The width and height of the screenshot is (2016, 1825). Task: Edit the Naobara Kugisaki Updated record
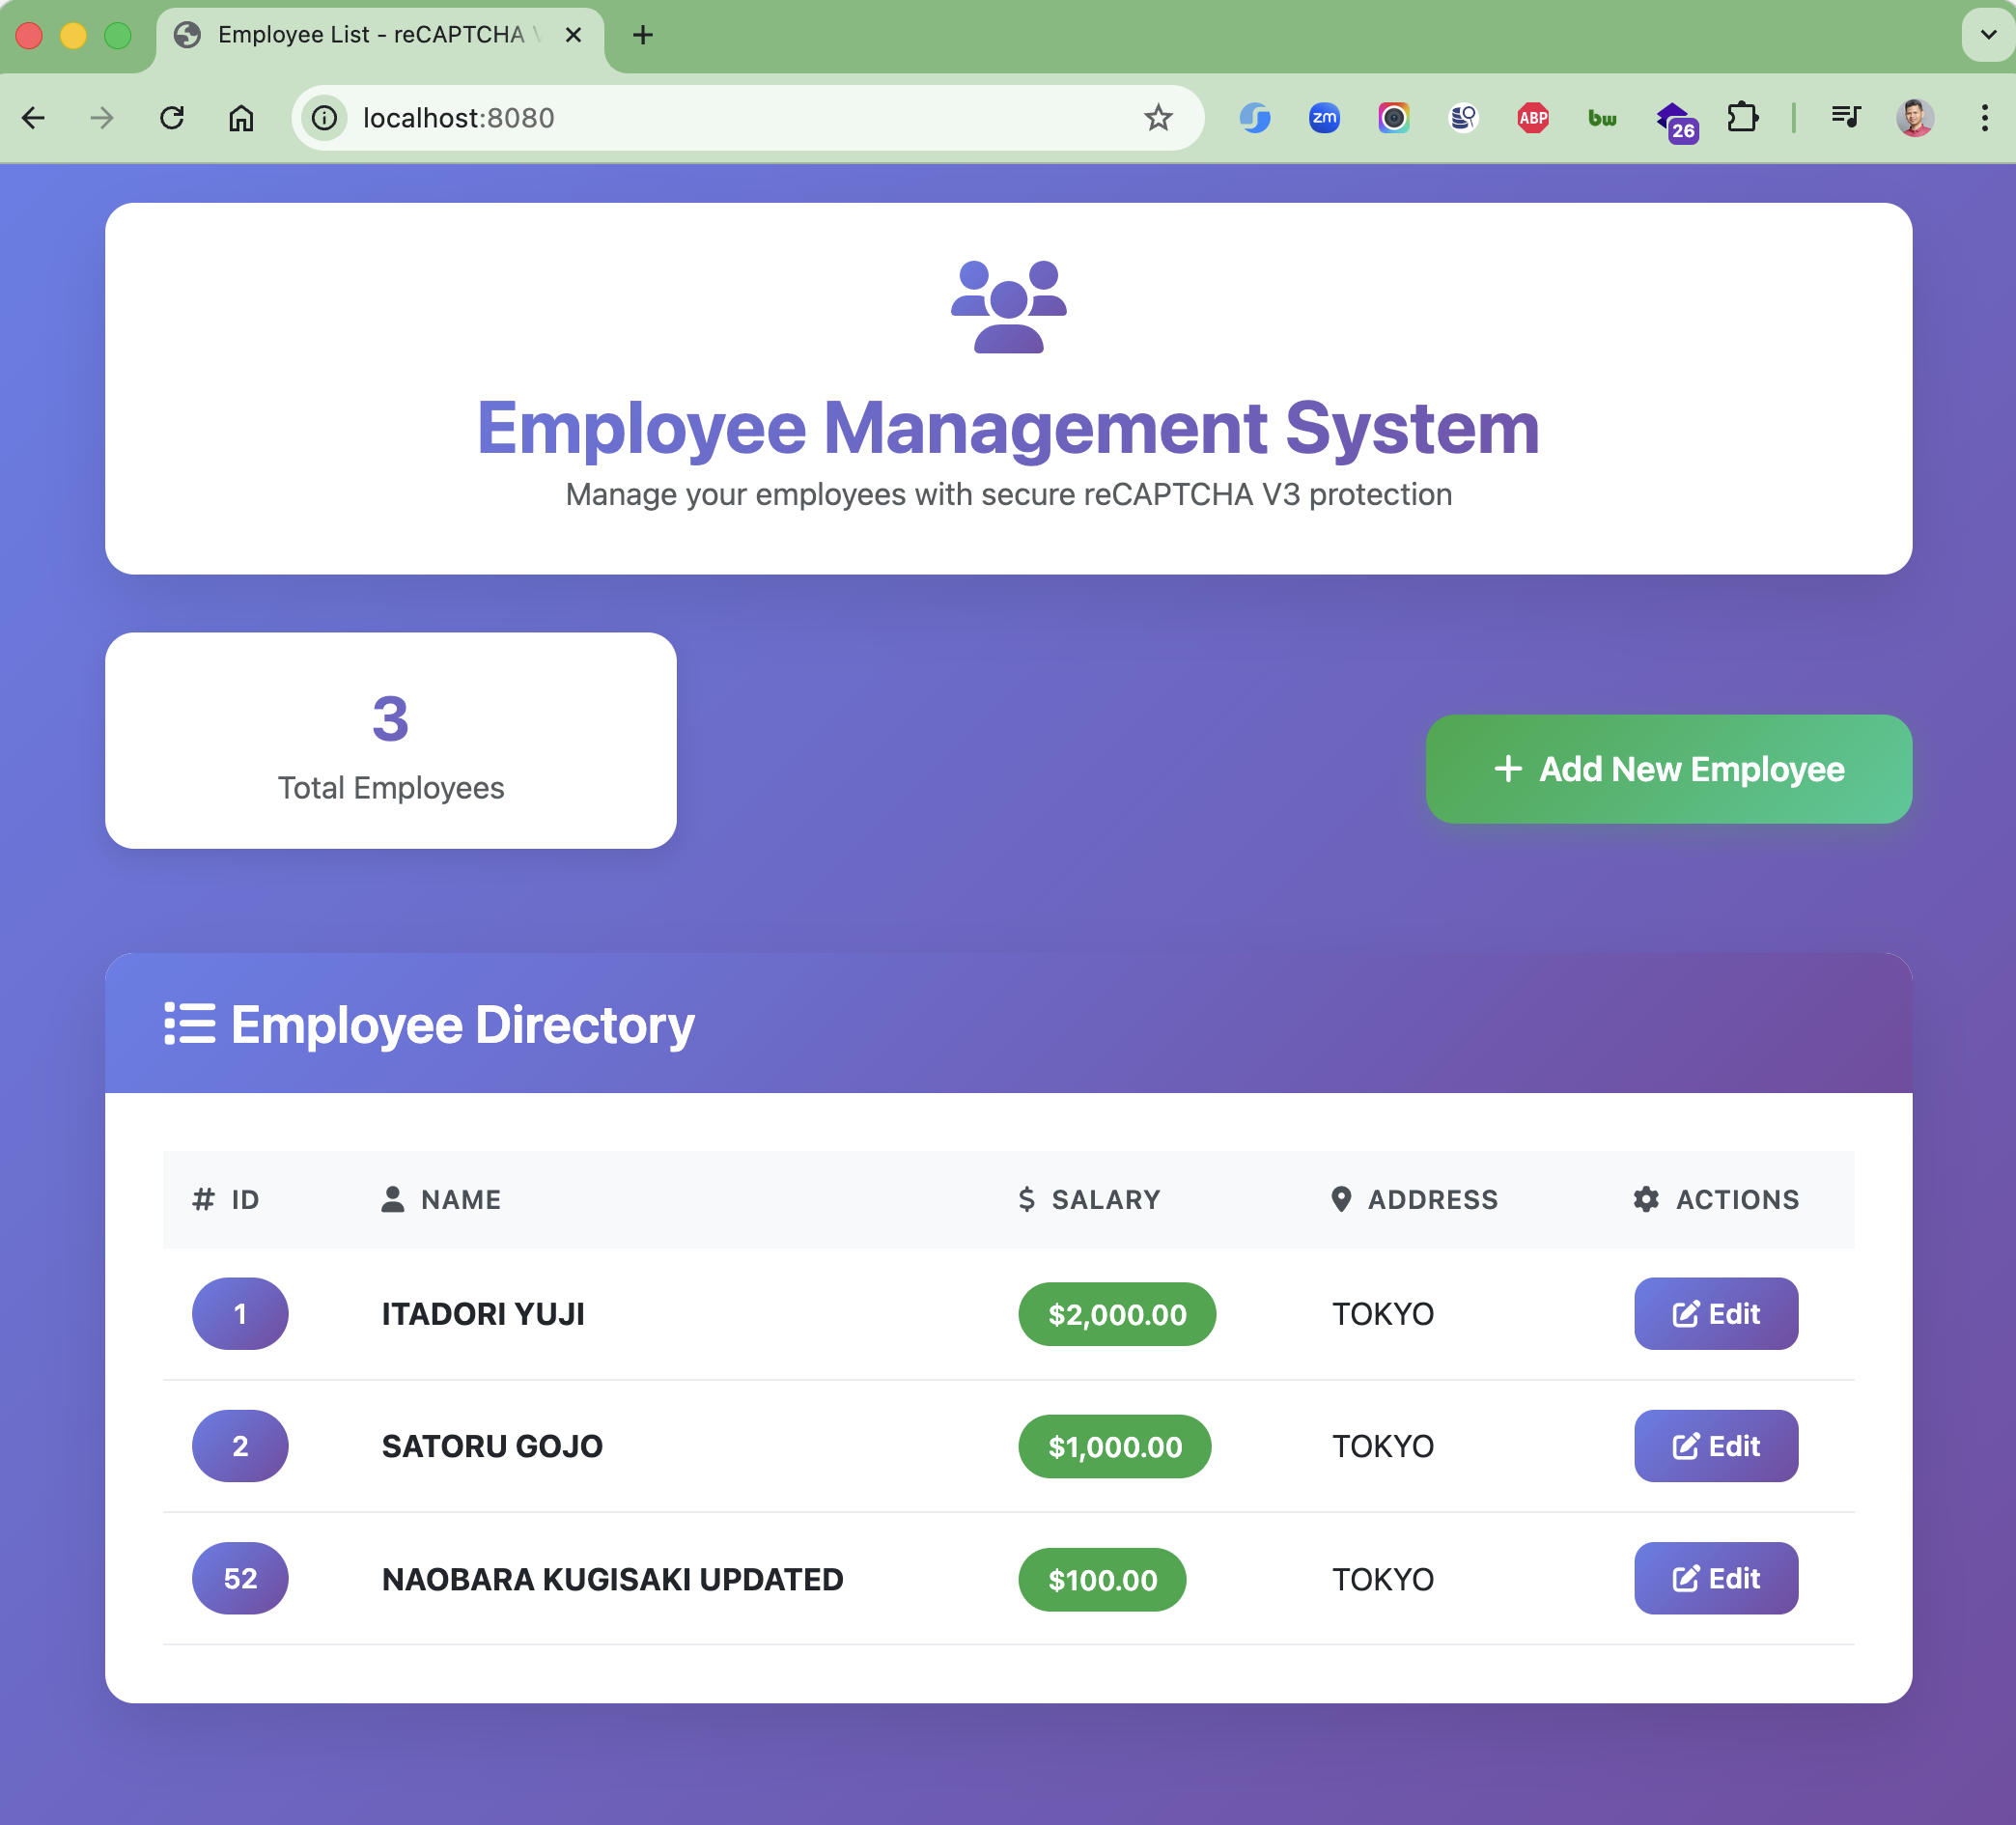tap(1715, 1578)
